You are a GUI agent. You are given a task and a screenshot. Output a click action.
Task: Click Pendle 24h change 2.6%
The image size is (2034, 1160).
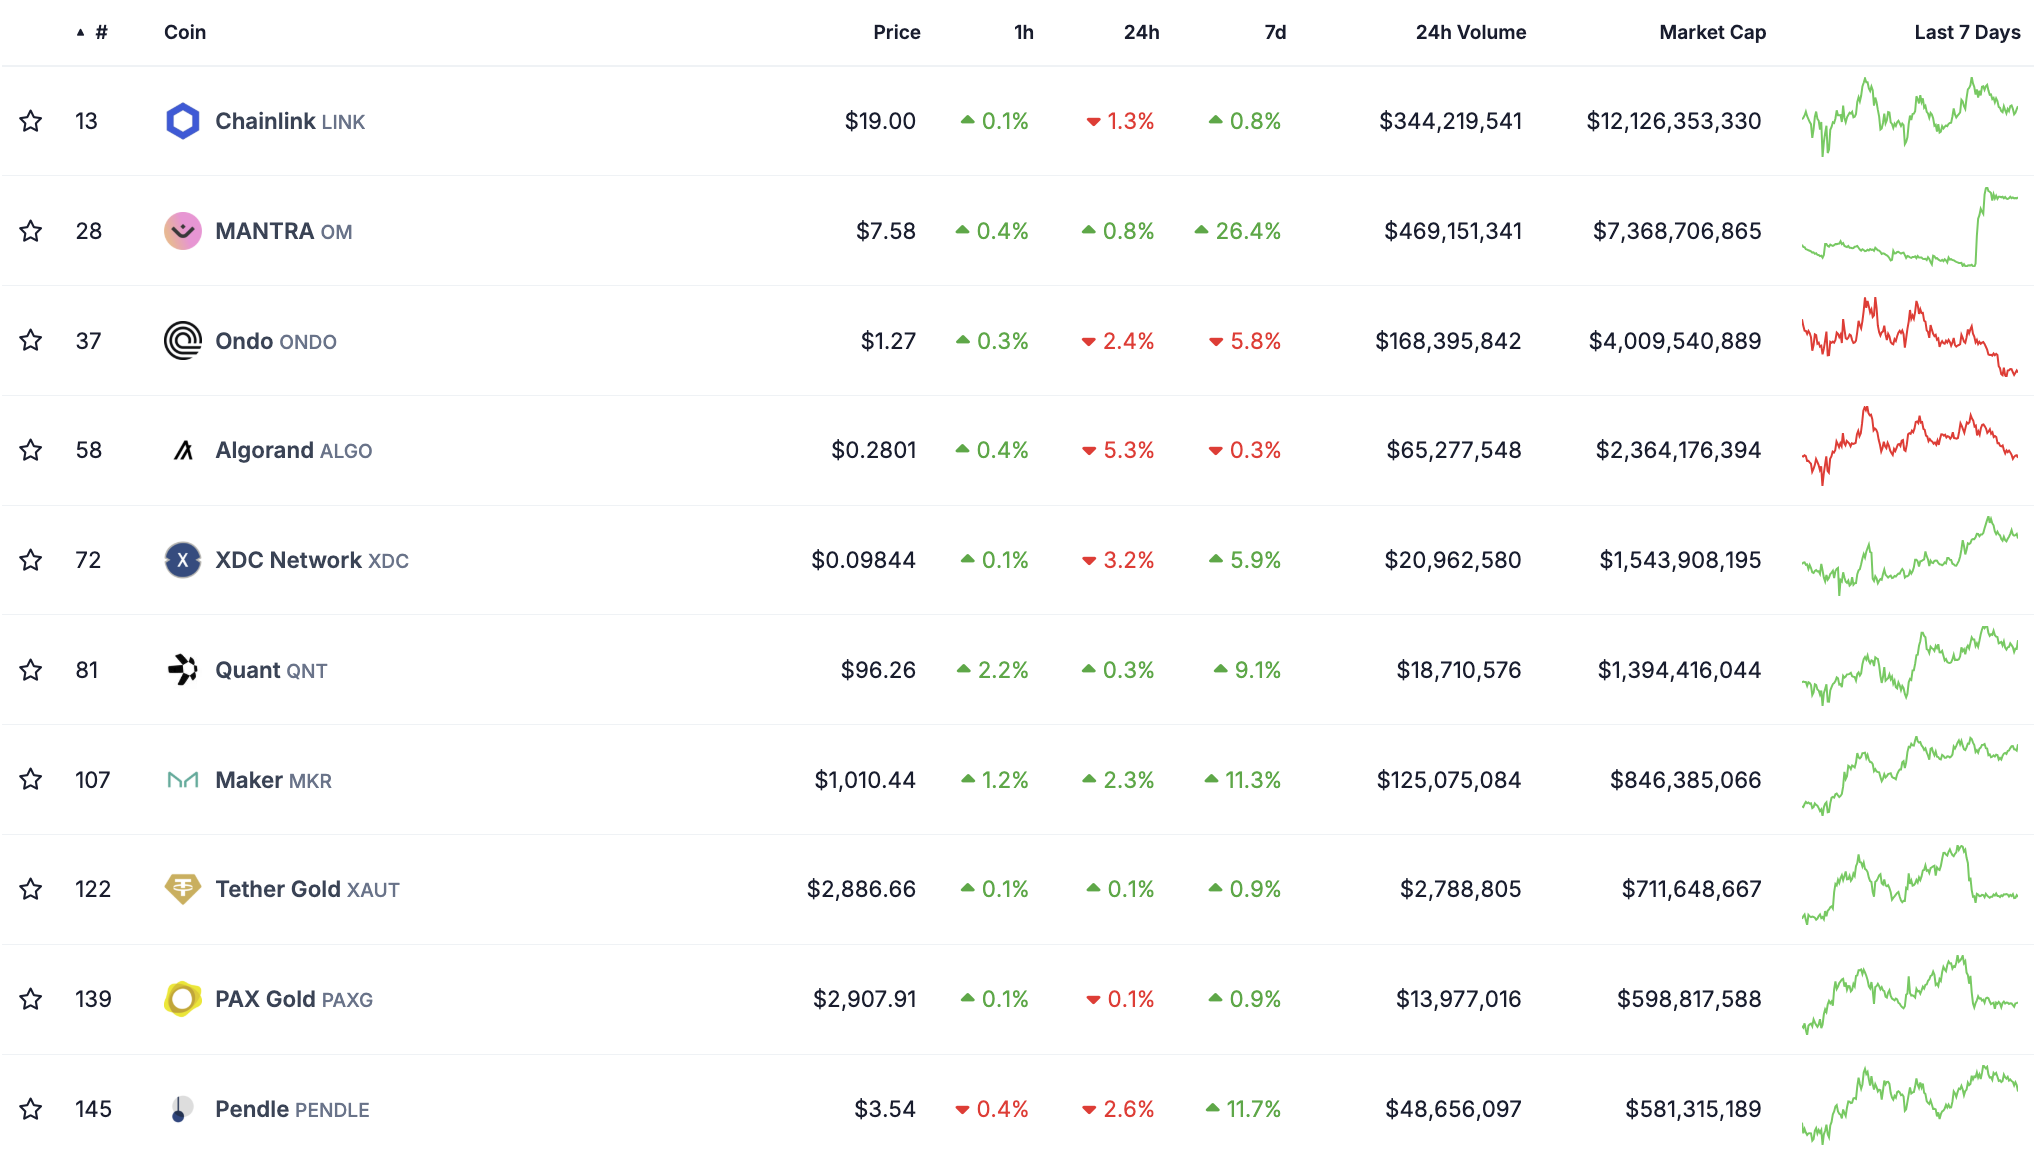click(1118, 1109)
